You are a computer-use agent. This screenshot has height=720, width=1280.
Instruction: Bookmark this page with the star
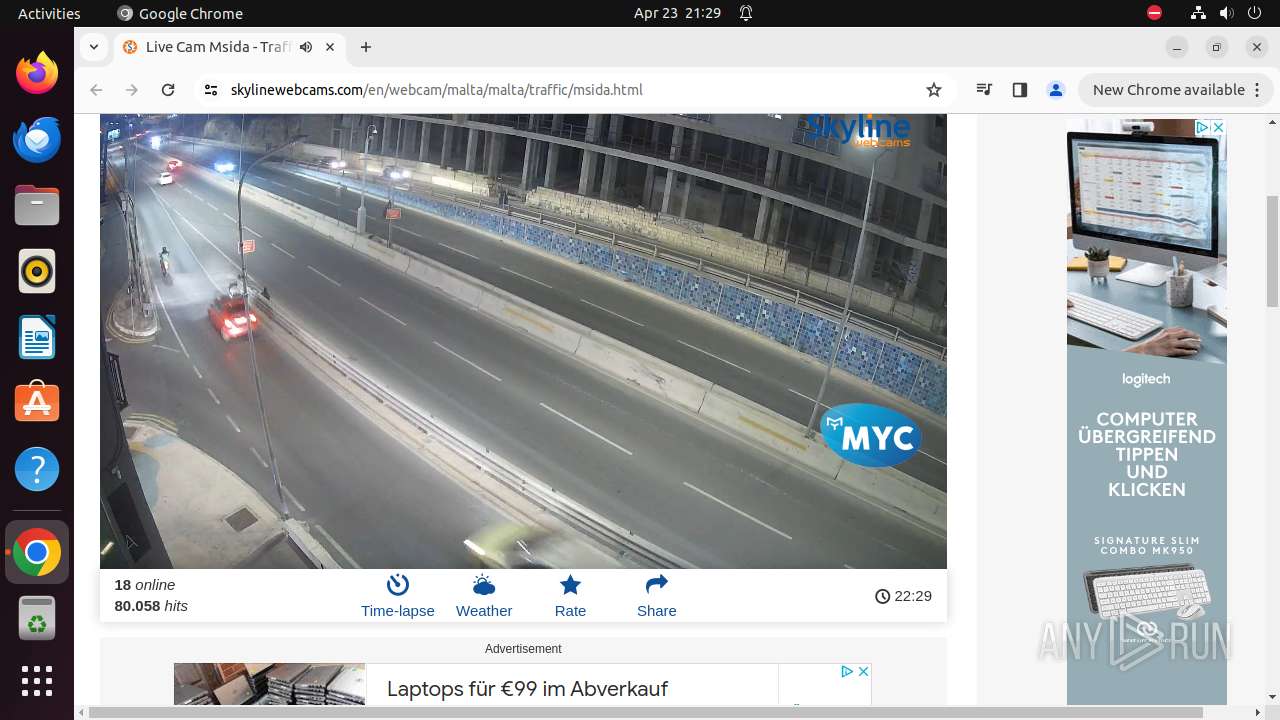tap(934, 90)
